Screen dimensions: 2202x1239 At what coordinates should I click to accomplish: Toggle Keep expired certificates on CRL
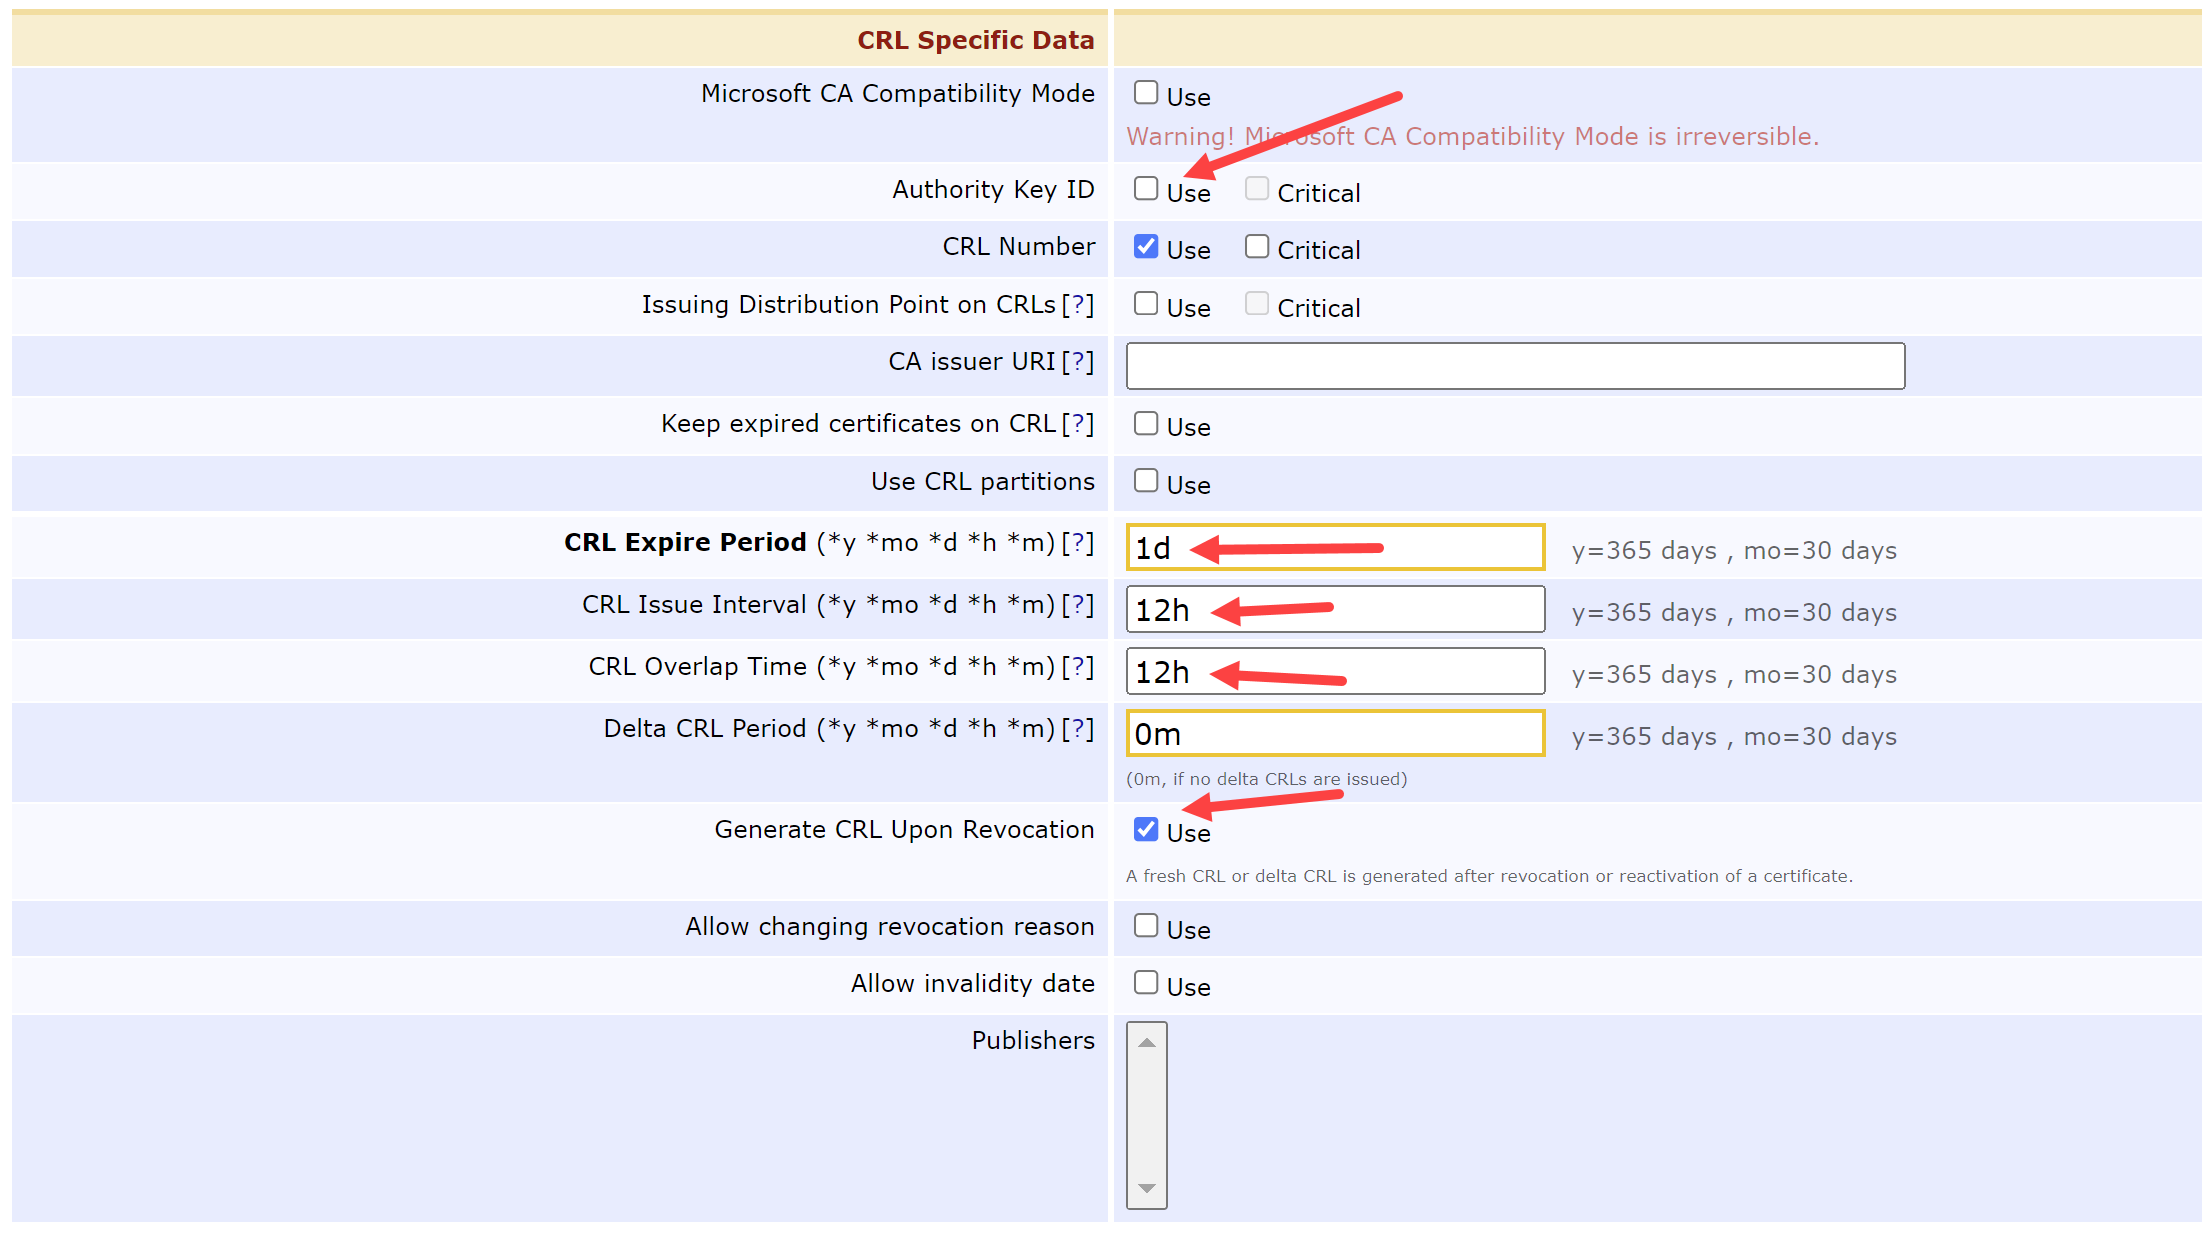pyautogui.click(x=1146, y=423)
